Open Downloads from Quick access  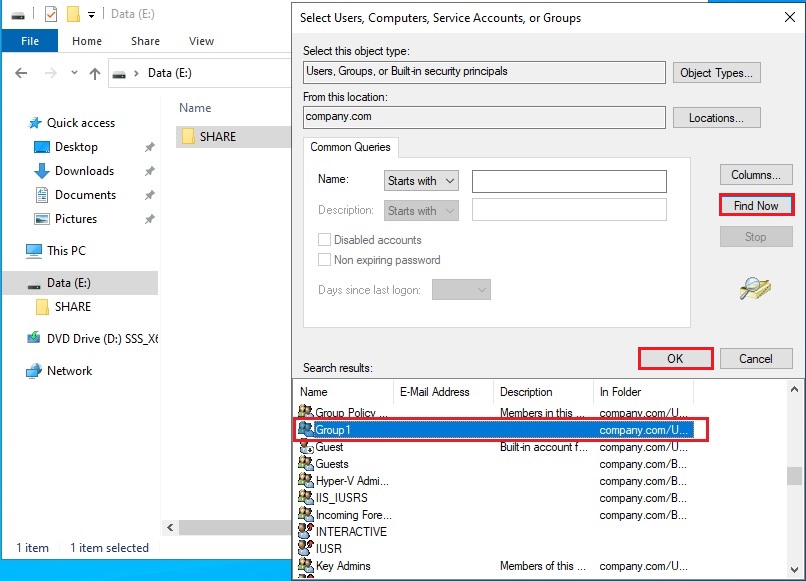point(84,171)
